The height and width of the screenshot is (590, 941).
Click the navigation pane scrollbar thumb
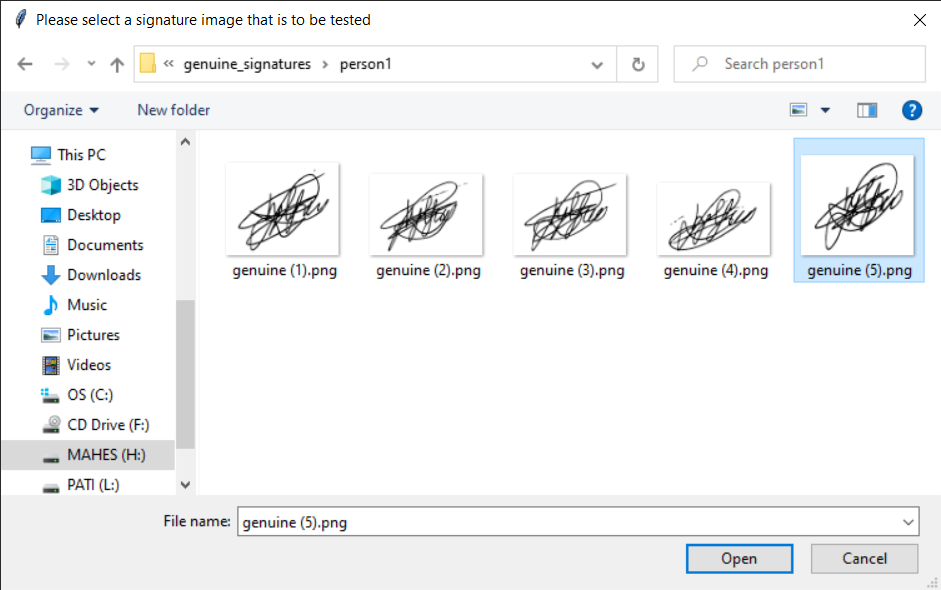point(185,374)
